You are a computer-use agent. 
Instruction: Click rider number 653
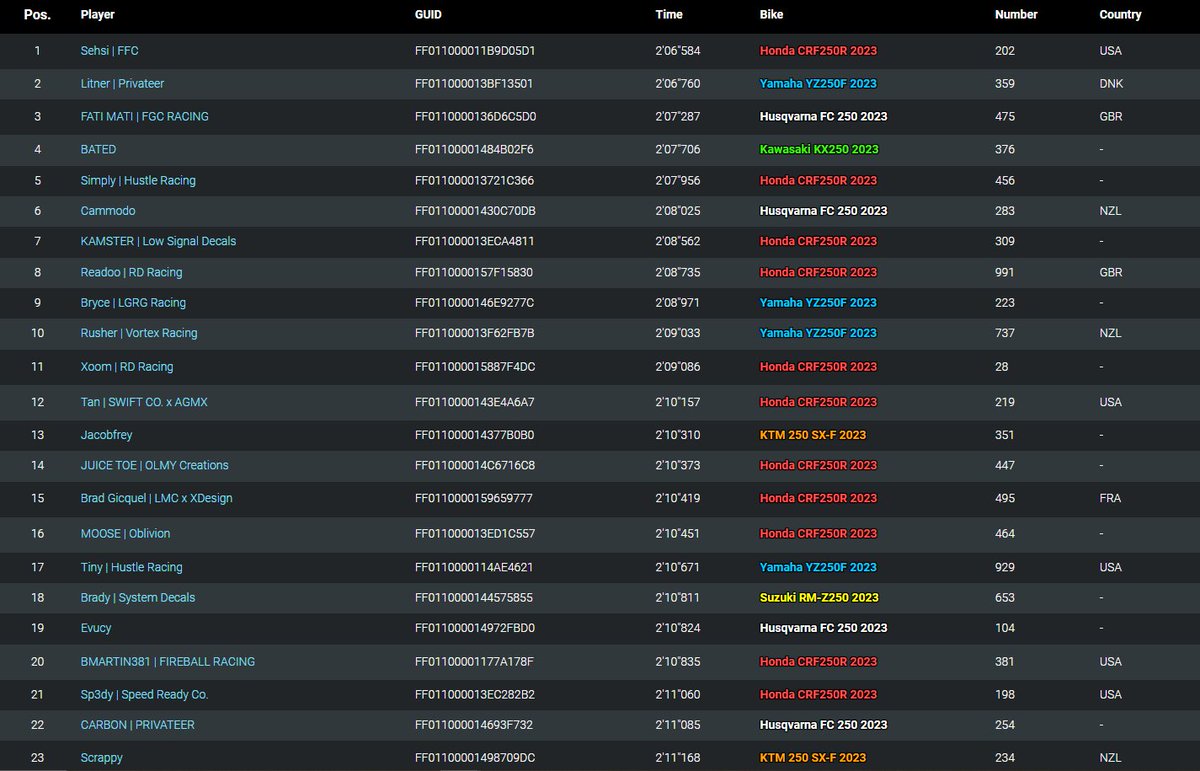coord(1005,598)
